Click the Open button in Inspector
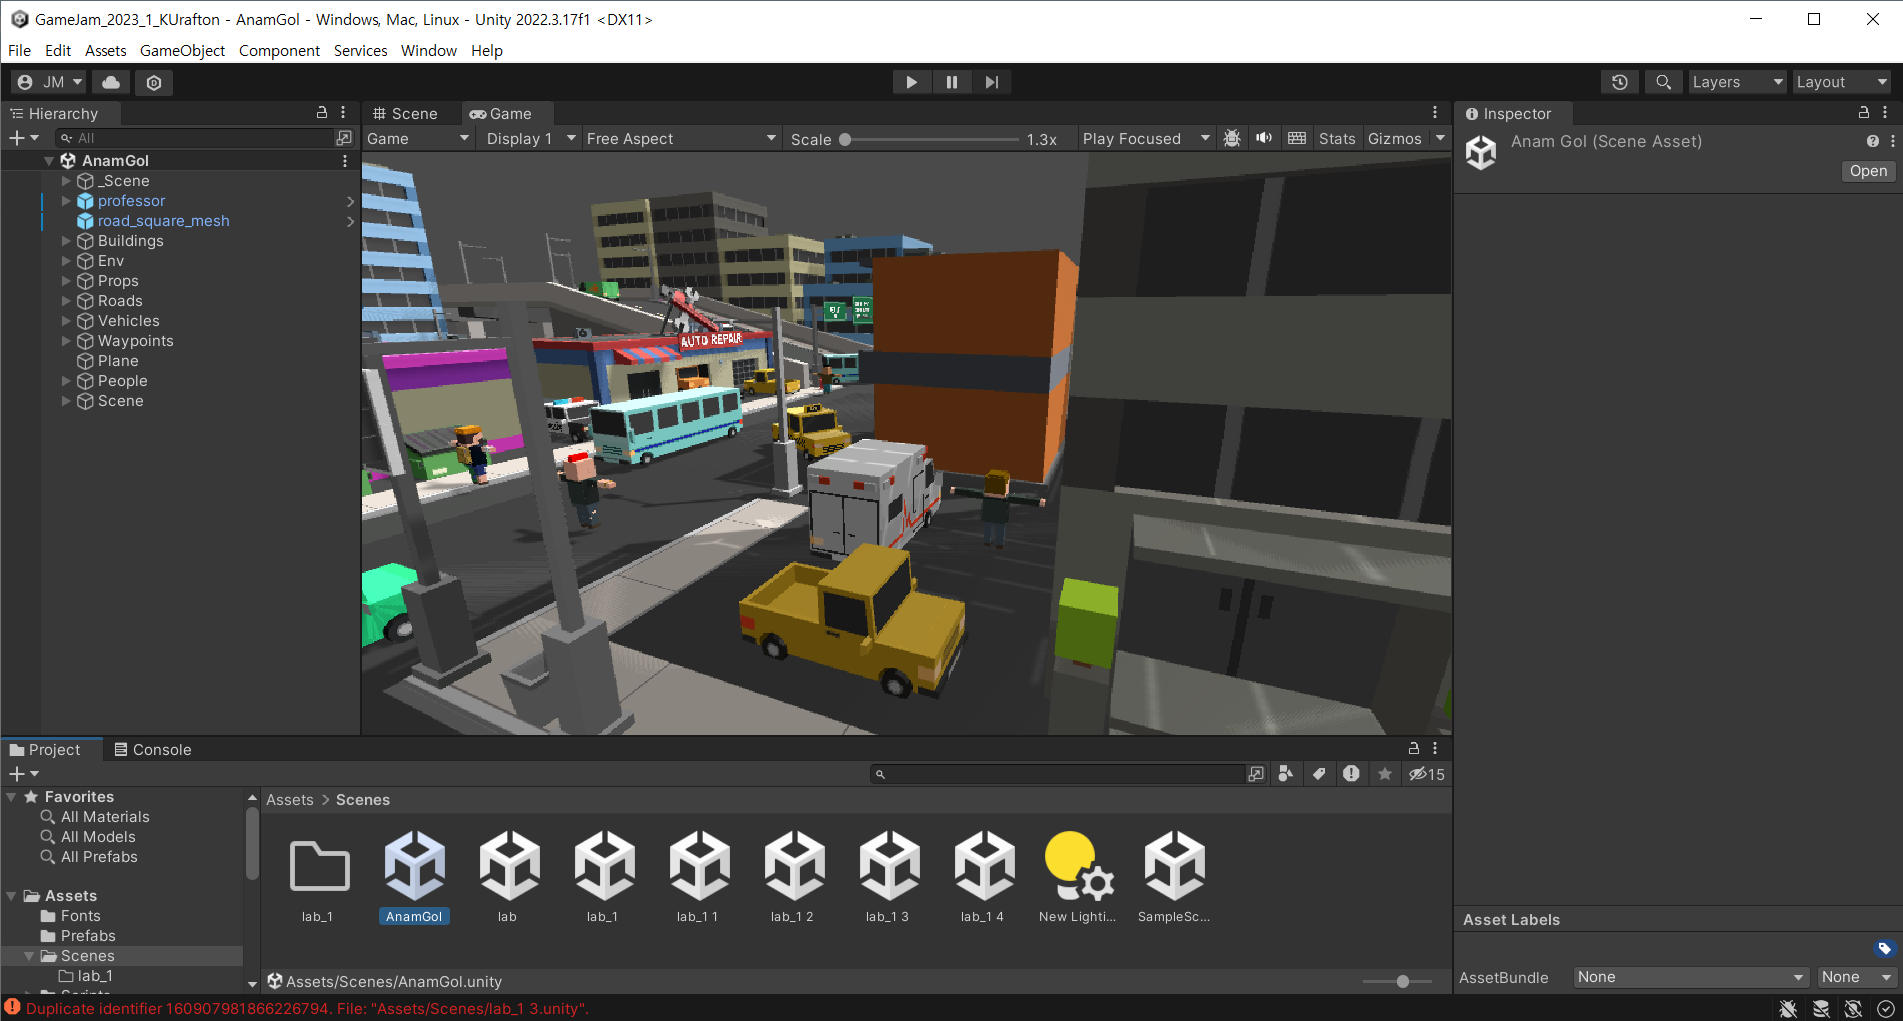This screenshot has width=1903, height=1021. pos(1868,171)
